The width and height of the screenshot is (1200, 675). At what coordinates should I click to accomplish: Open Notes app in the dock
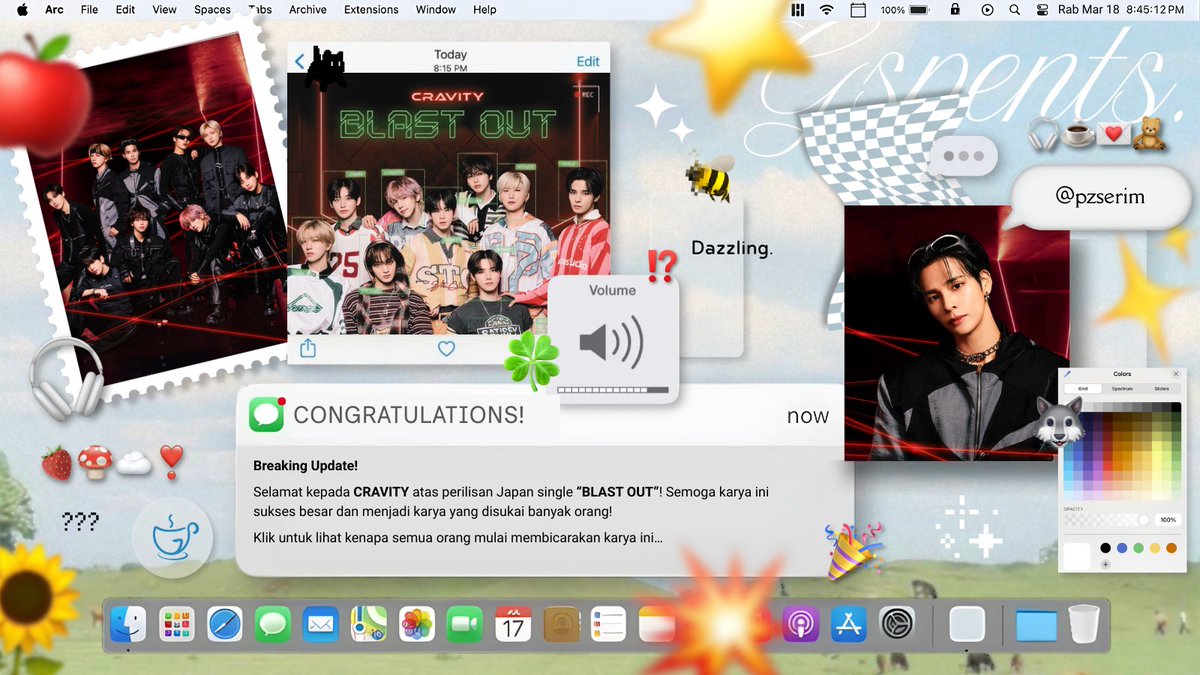coord(656,625)
